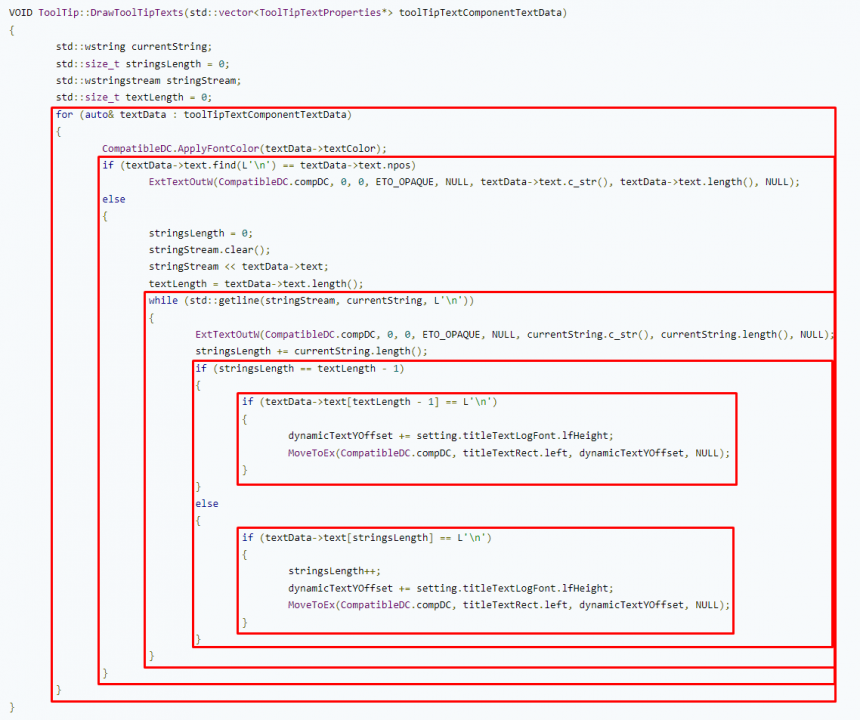Select the std::wstring currentString declaration
Image resolution: width=860 pixels, height=720 pixels.
click(x=133, y=46)
